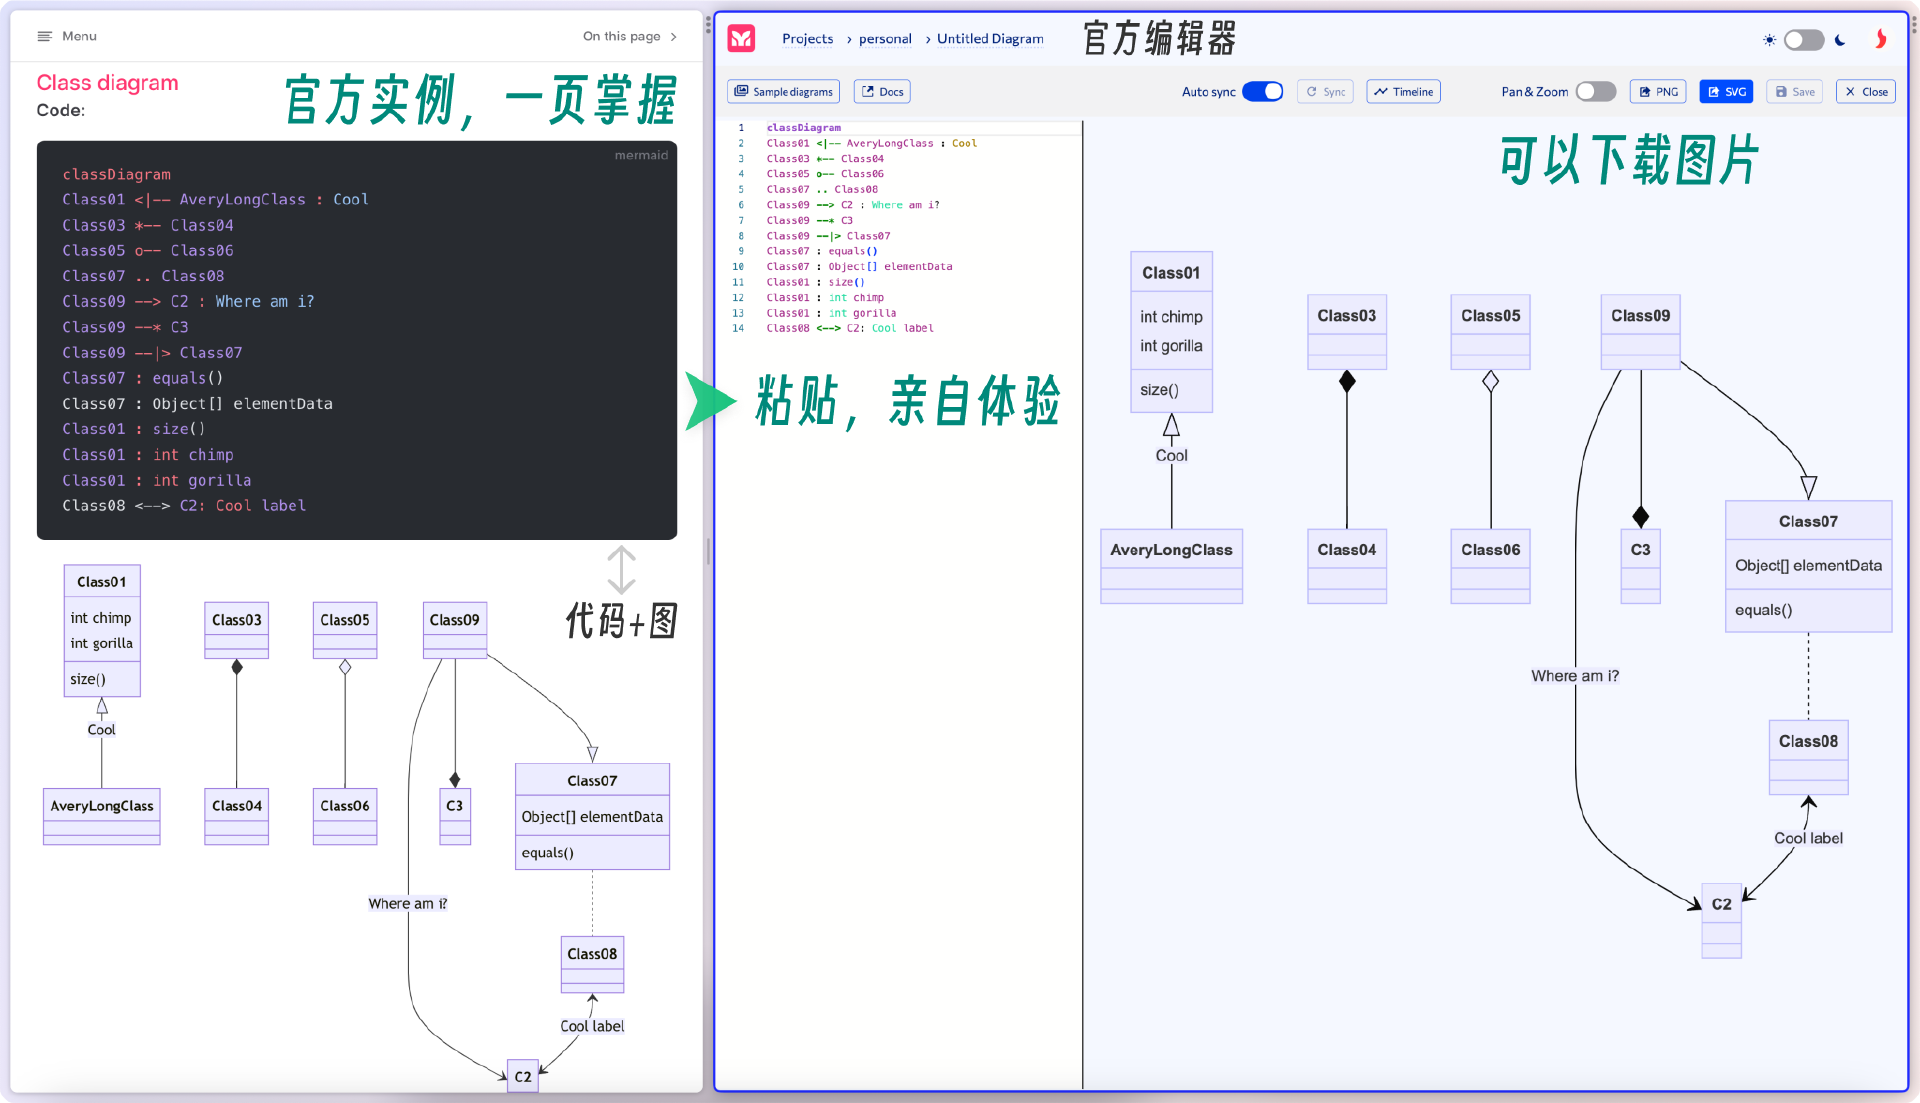
Task: Click the Save button
Action: point(1794,92)
